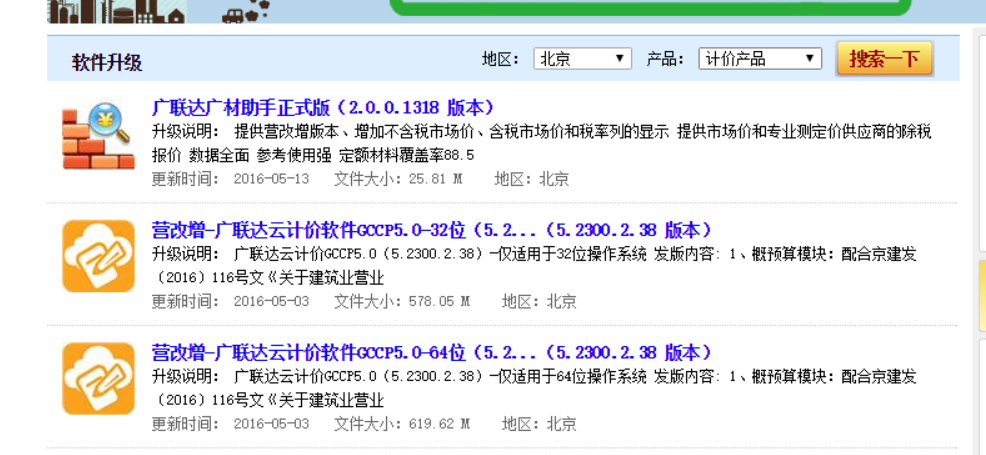Click the 地区: 北京 text of the 广材助手 entry
This screenshot has height=455, width=986.
[x=531, y=179]
